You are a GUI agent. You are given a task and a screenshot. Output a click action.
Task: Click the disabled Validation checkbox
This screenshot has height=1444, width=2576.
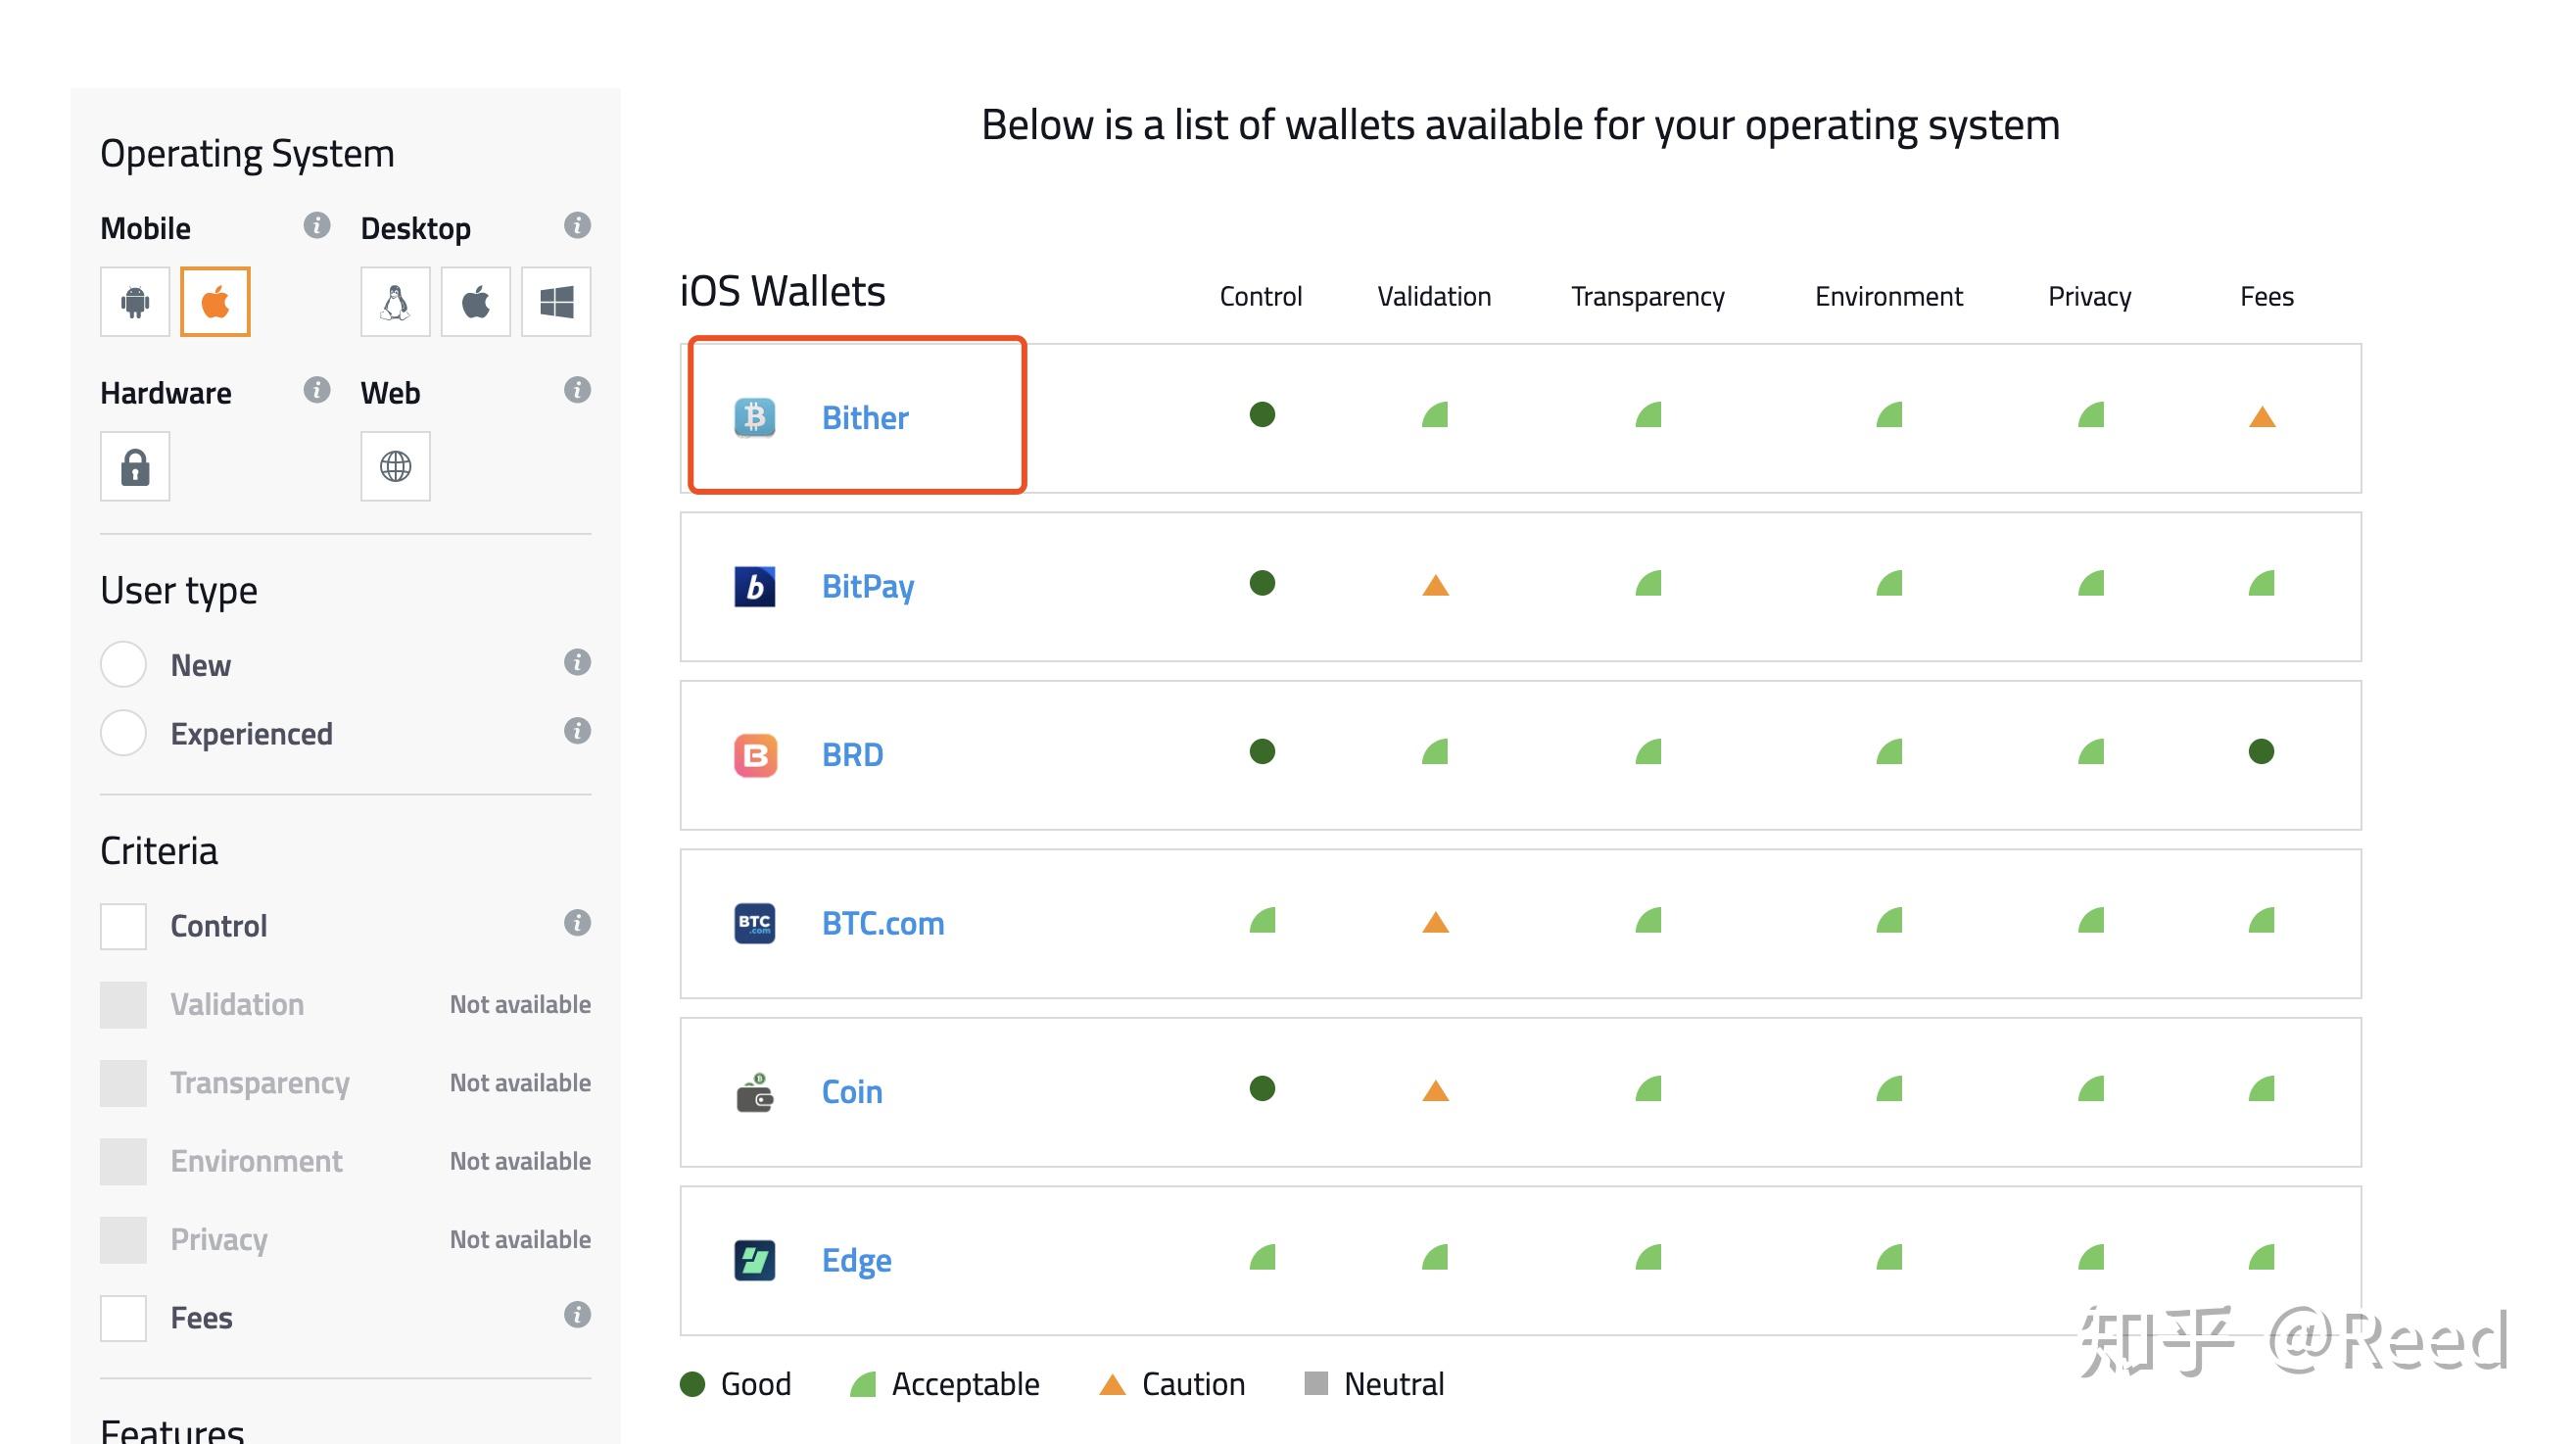(x=123, y=1005)
